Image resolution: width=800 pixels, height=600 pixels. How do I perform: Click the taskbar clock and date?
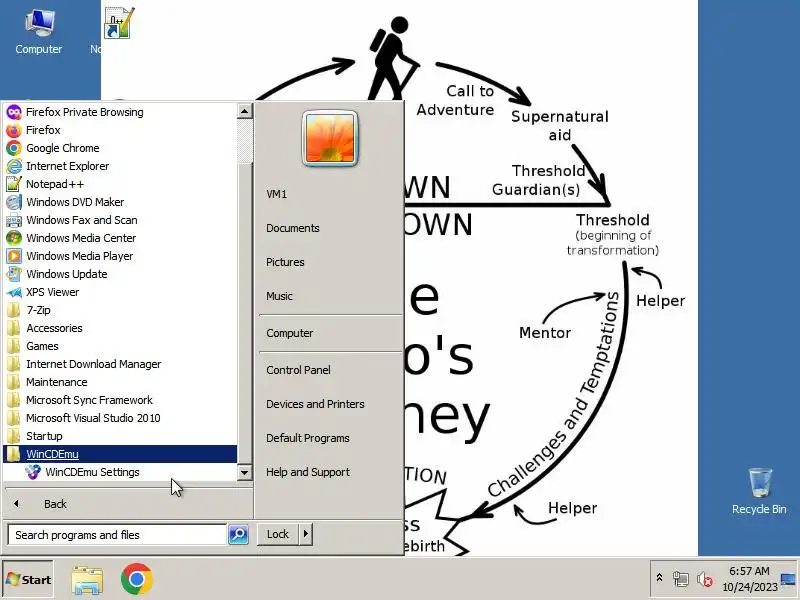click(749, 579)
